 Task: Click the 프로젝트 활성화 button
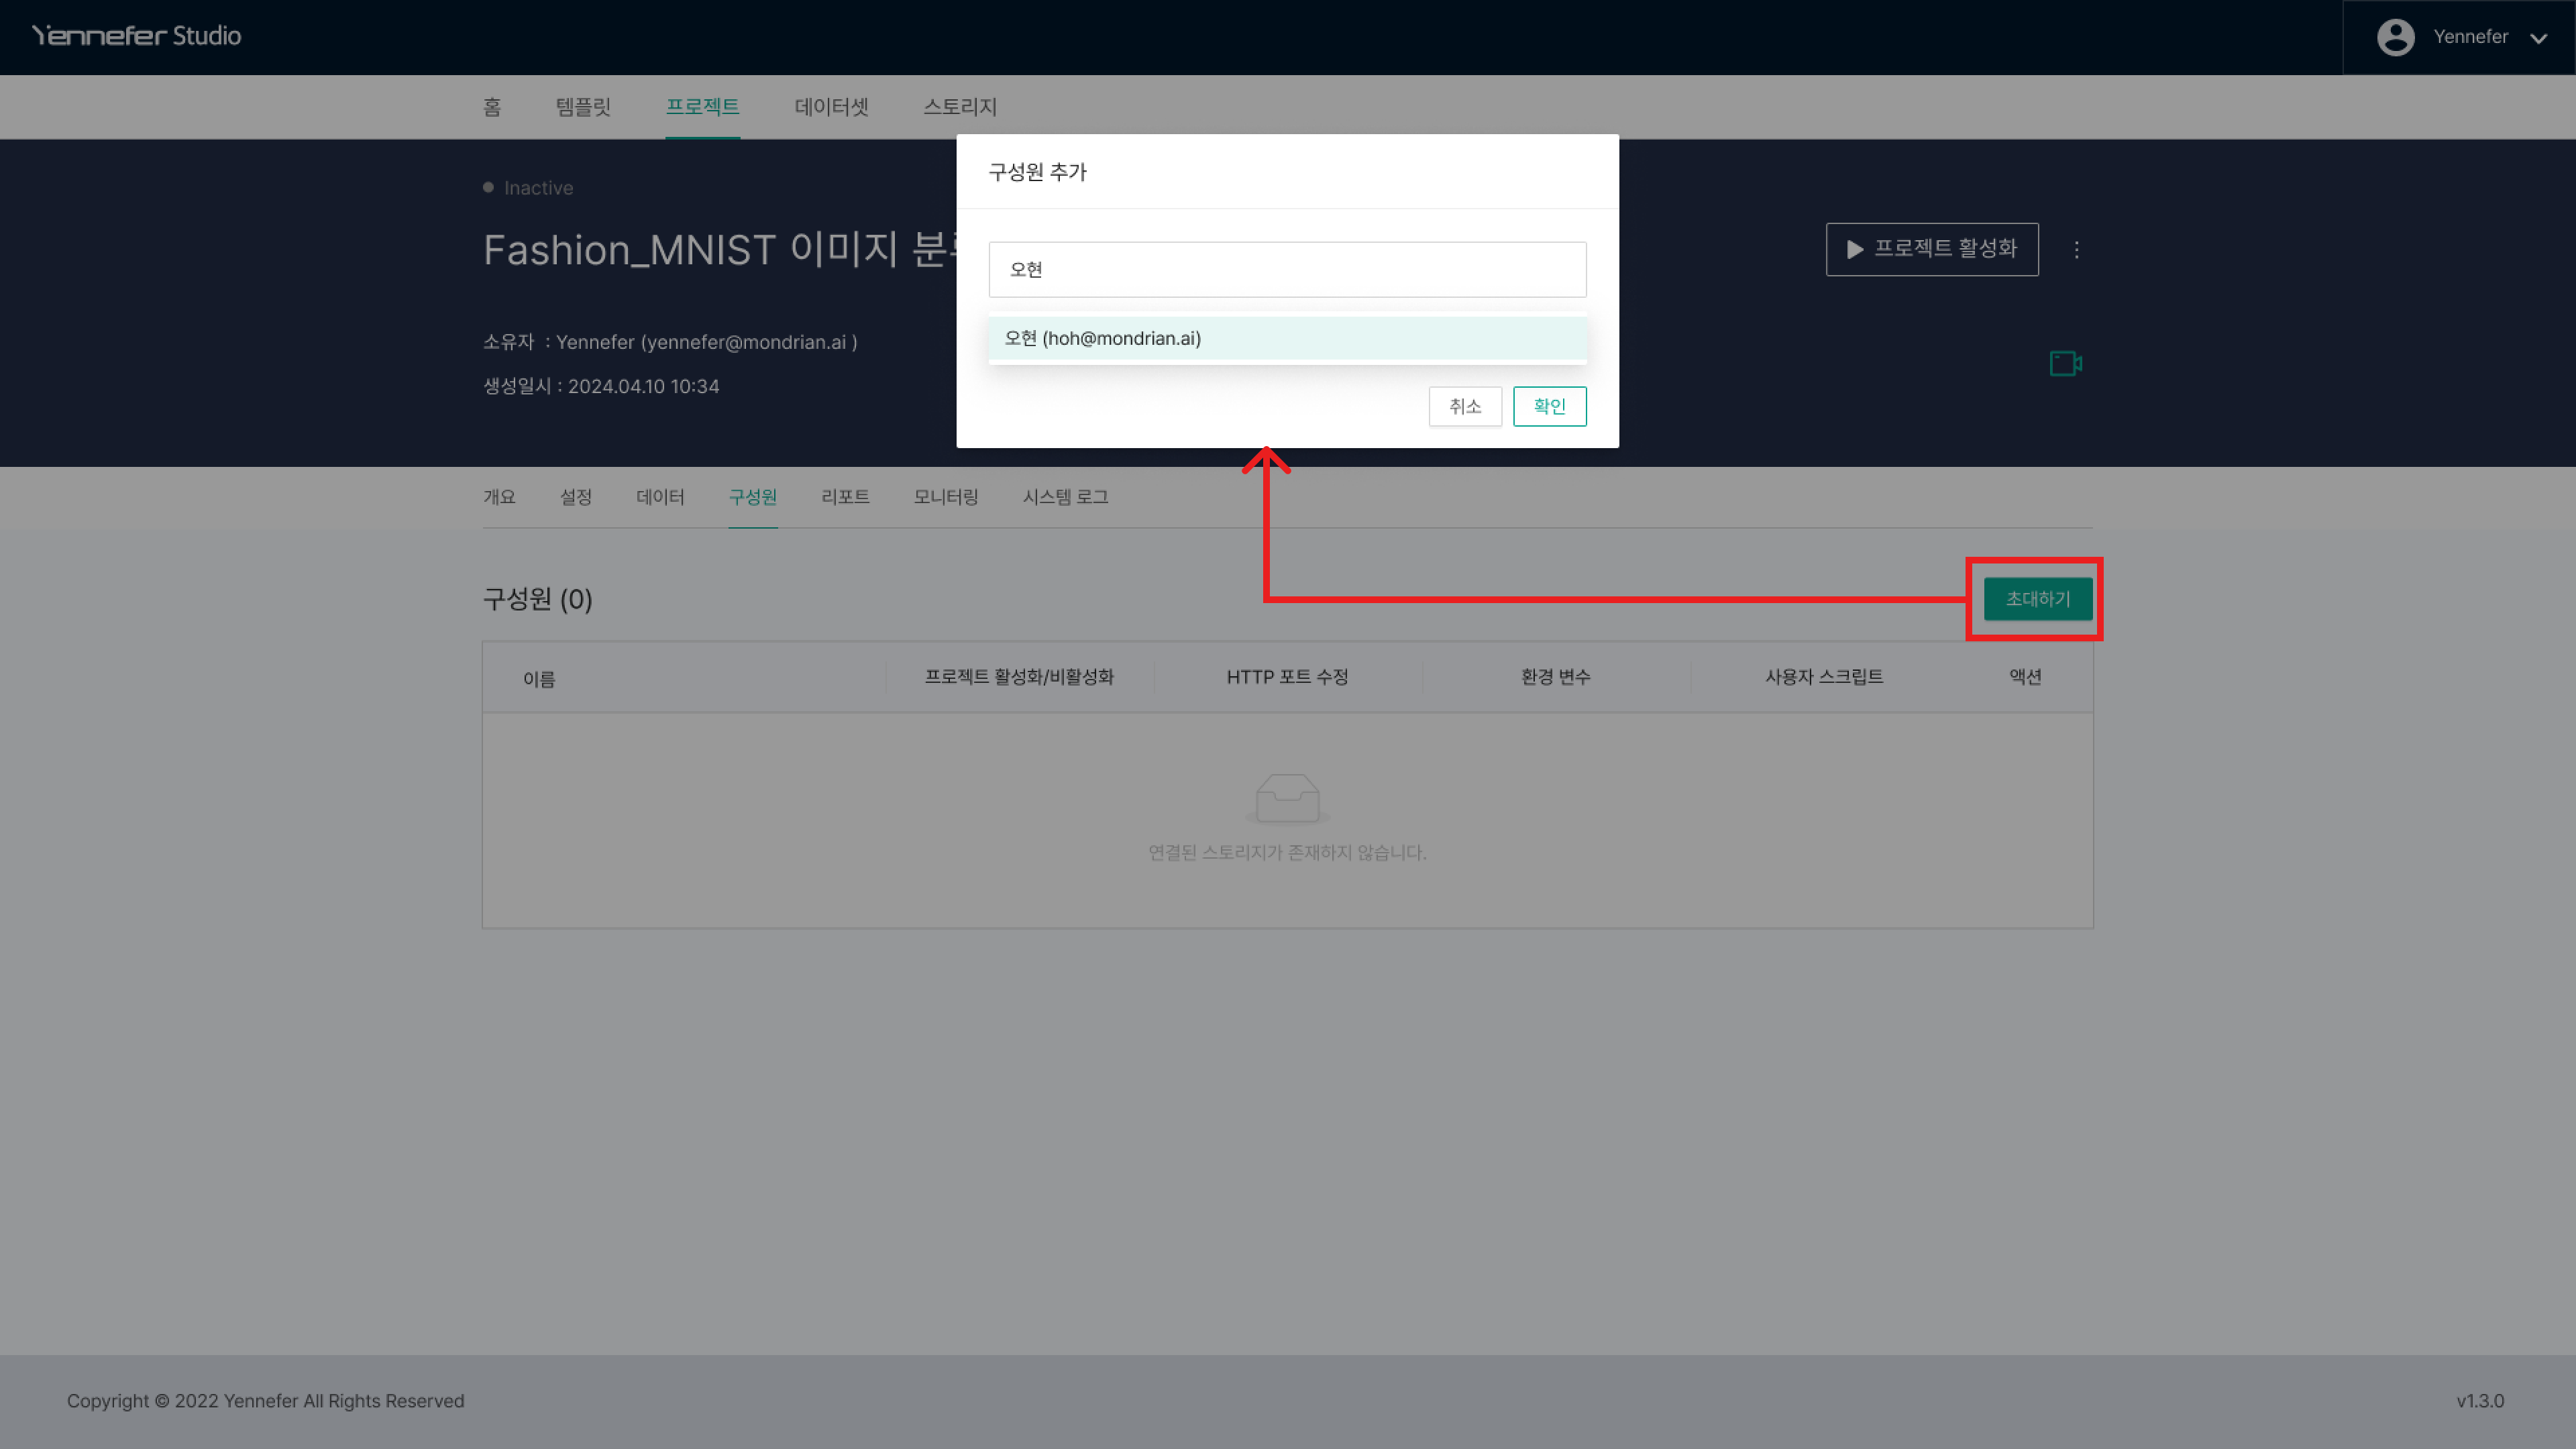[1931, 249]
